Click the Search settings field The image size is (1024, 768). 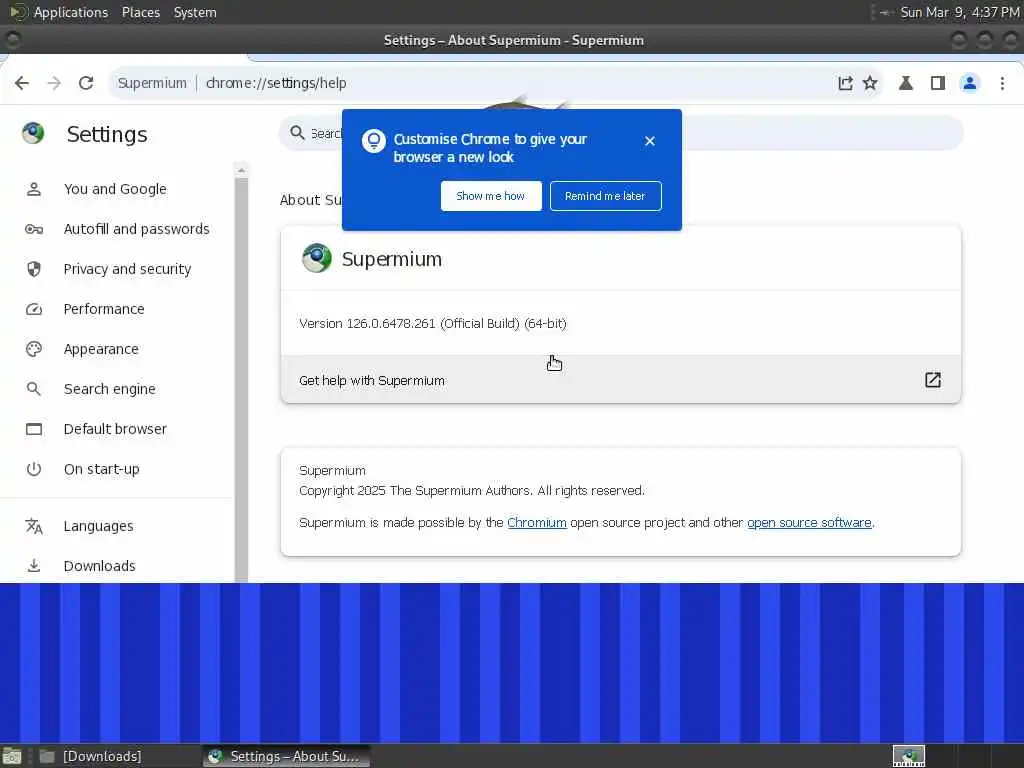click(620, 133)
